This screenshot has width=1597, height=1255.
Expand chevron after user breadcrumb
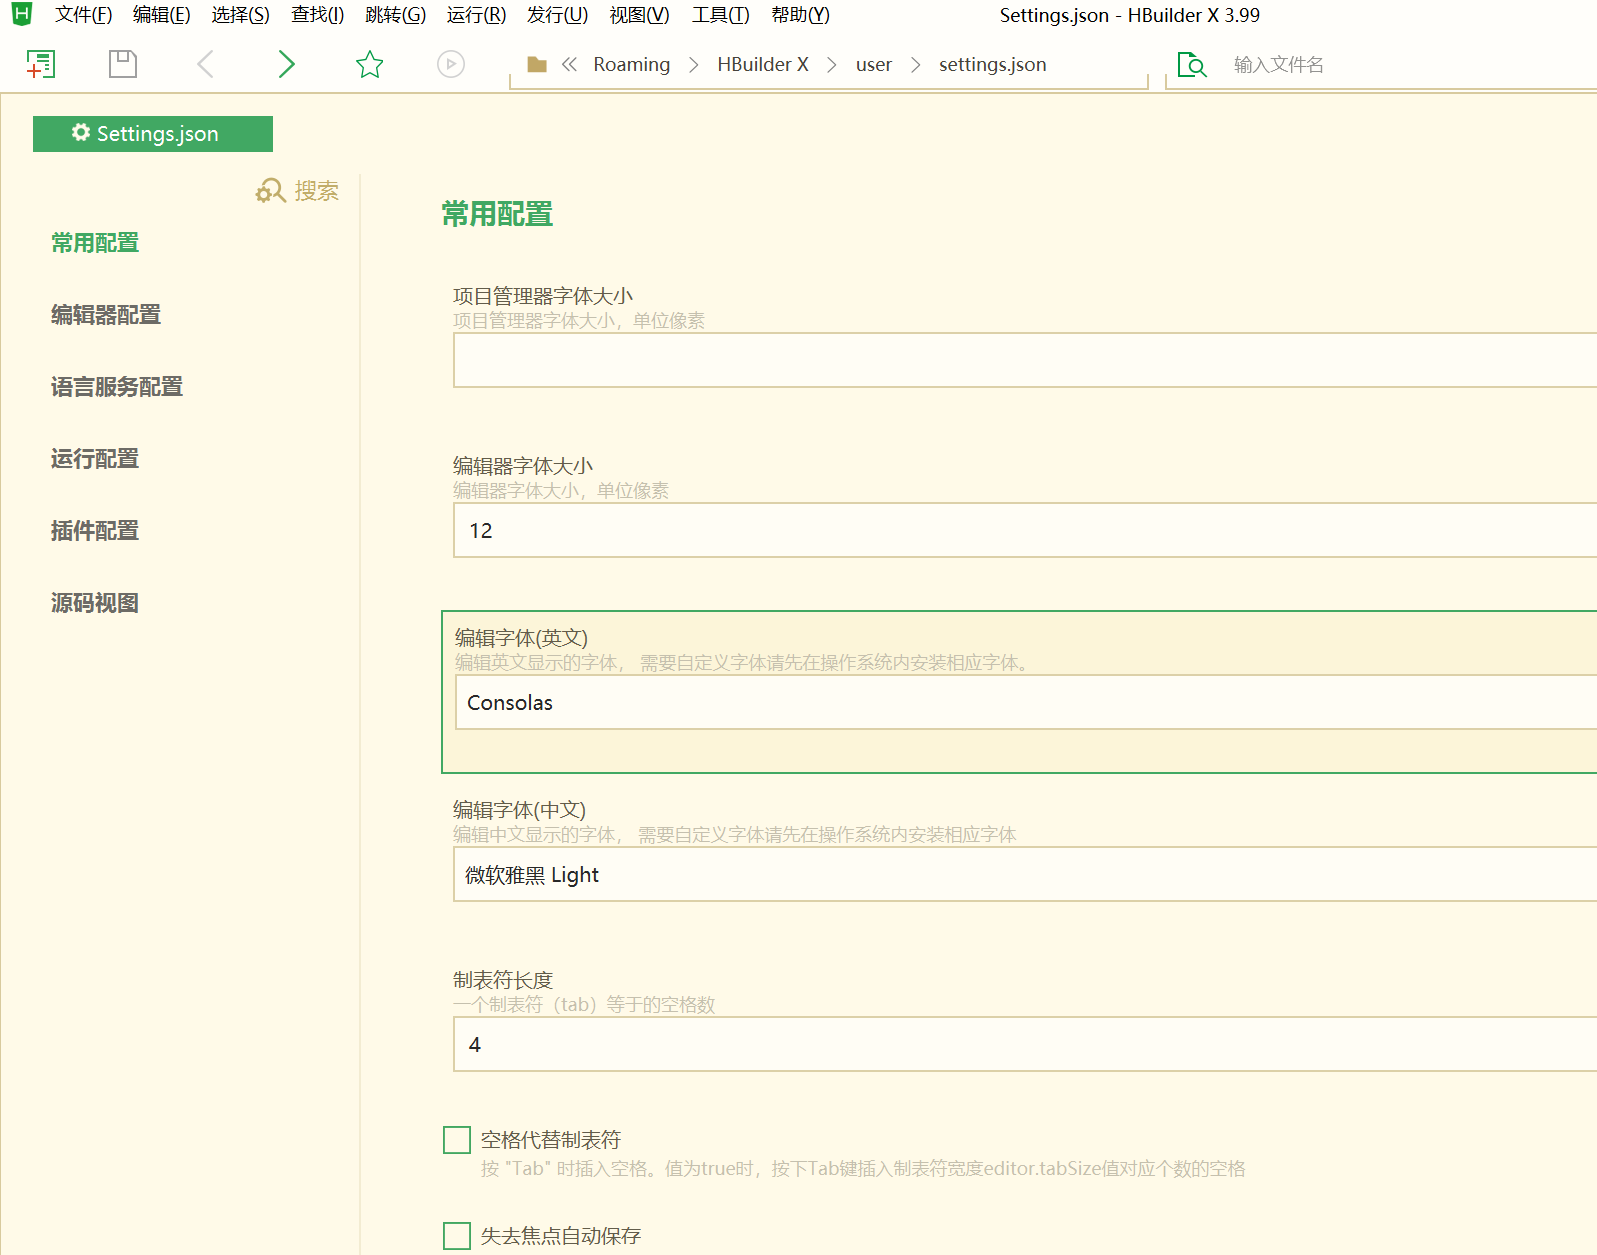tap(915, 65)
